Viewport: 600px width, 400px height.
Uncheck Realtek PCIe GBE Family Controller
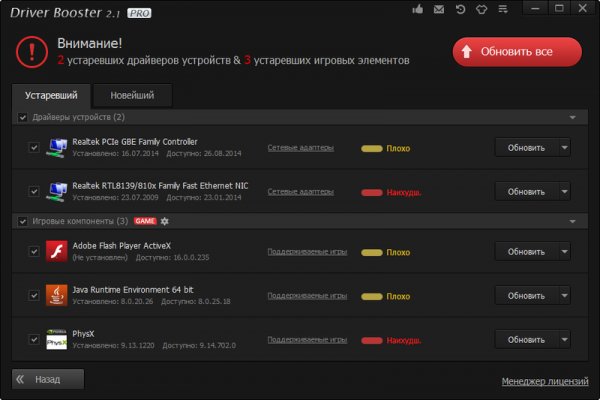tap(34, 147)
